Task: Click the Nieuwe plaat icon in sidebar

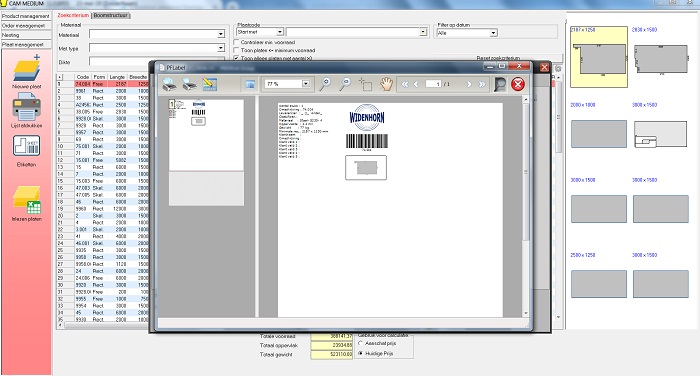Action: 27,68
